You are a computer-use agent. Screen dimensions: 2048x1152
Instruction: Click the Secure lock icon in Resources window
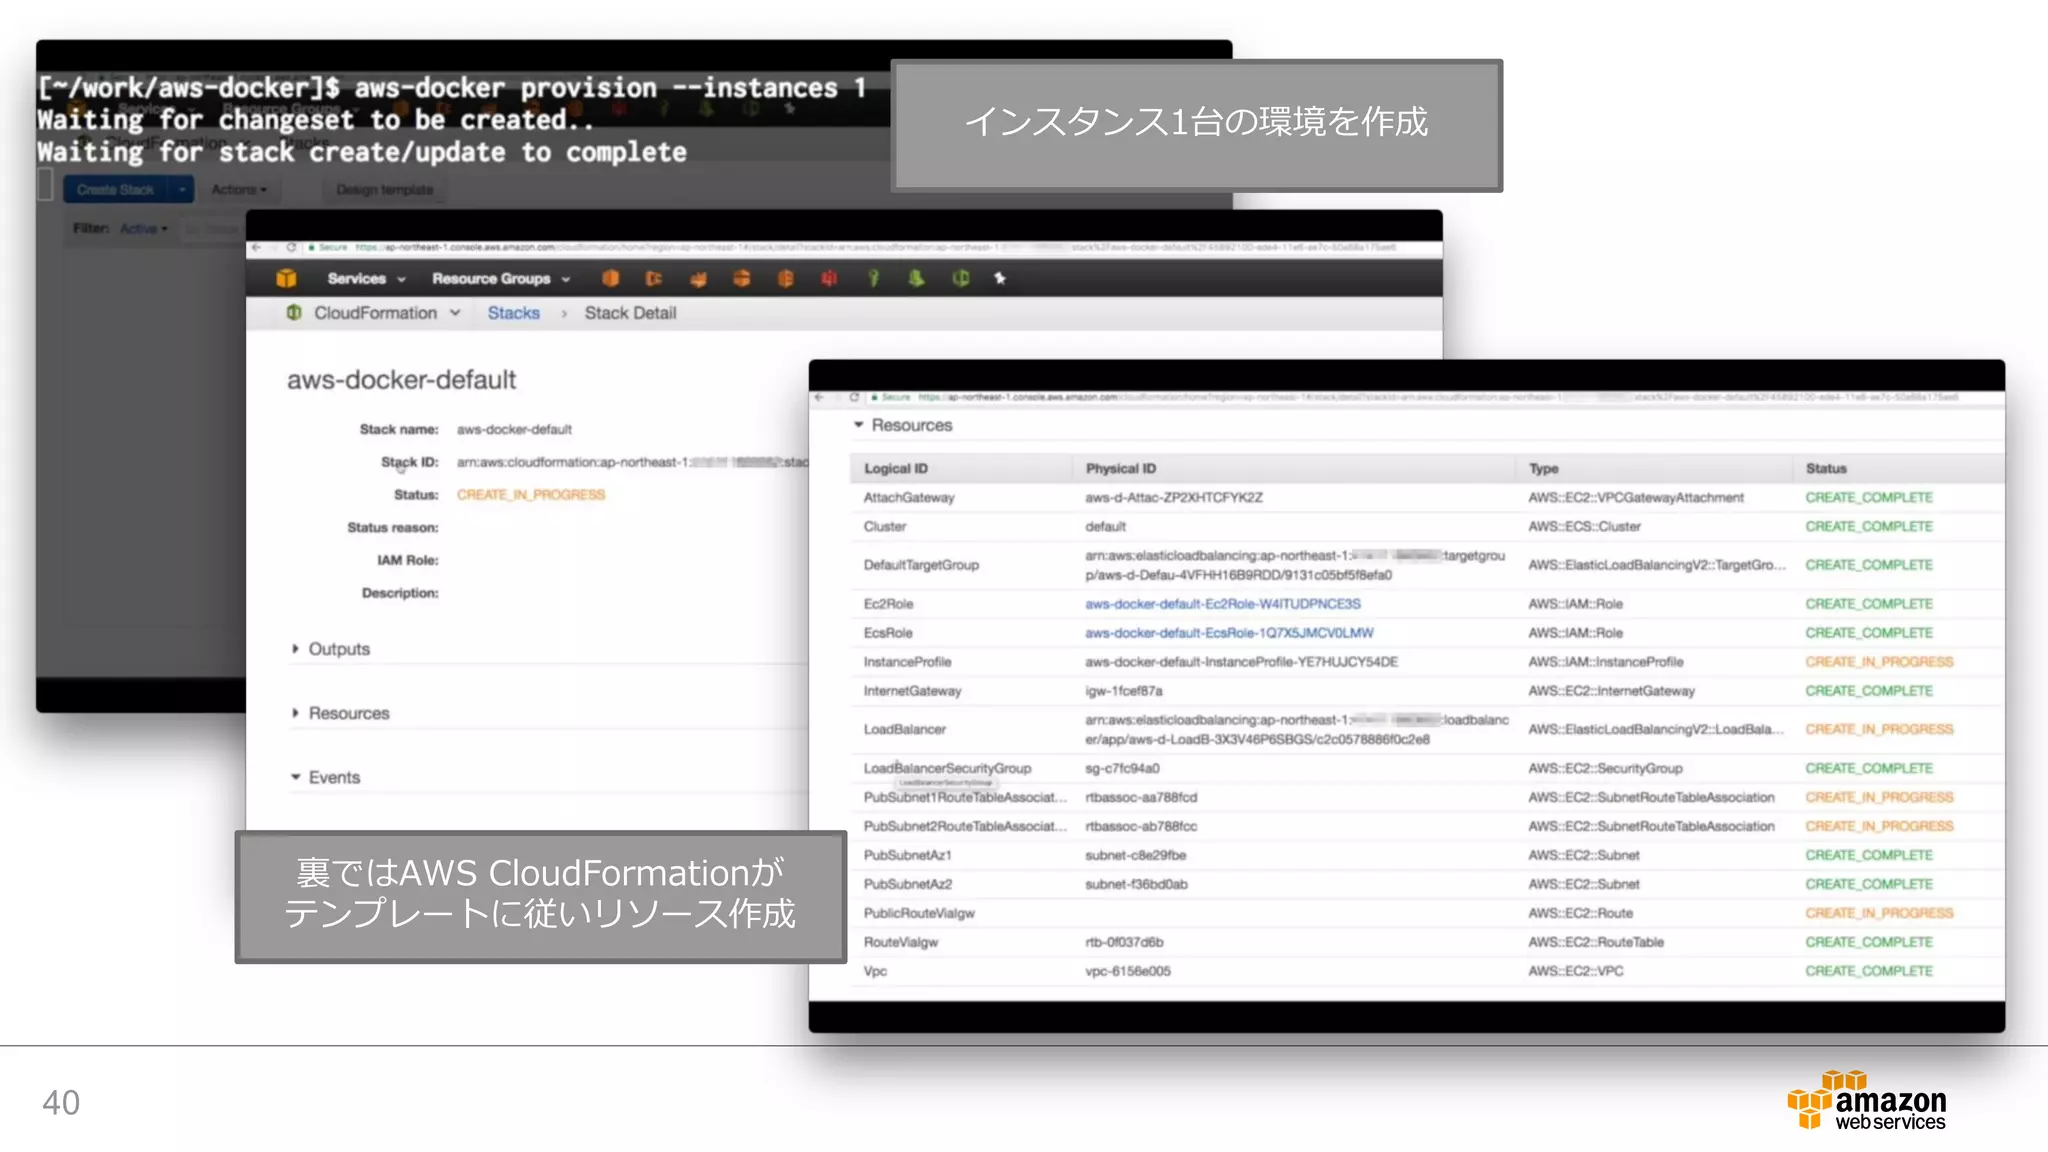click(x=875, y=397)
